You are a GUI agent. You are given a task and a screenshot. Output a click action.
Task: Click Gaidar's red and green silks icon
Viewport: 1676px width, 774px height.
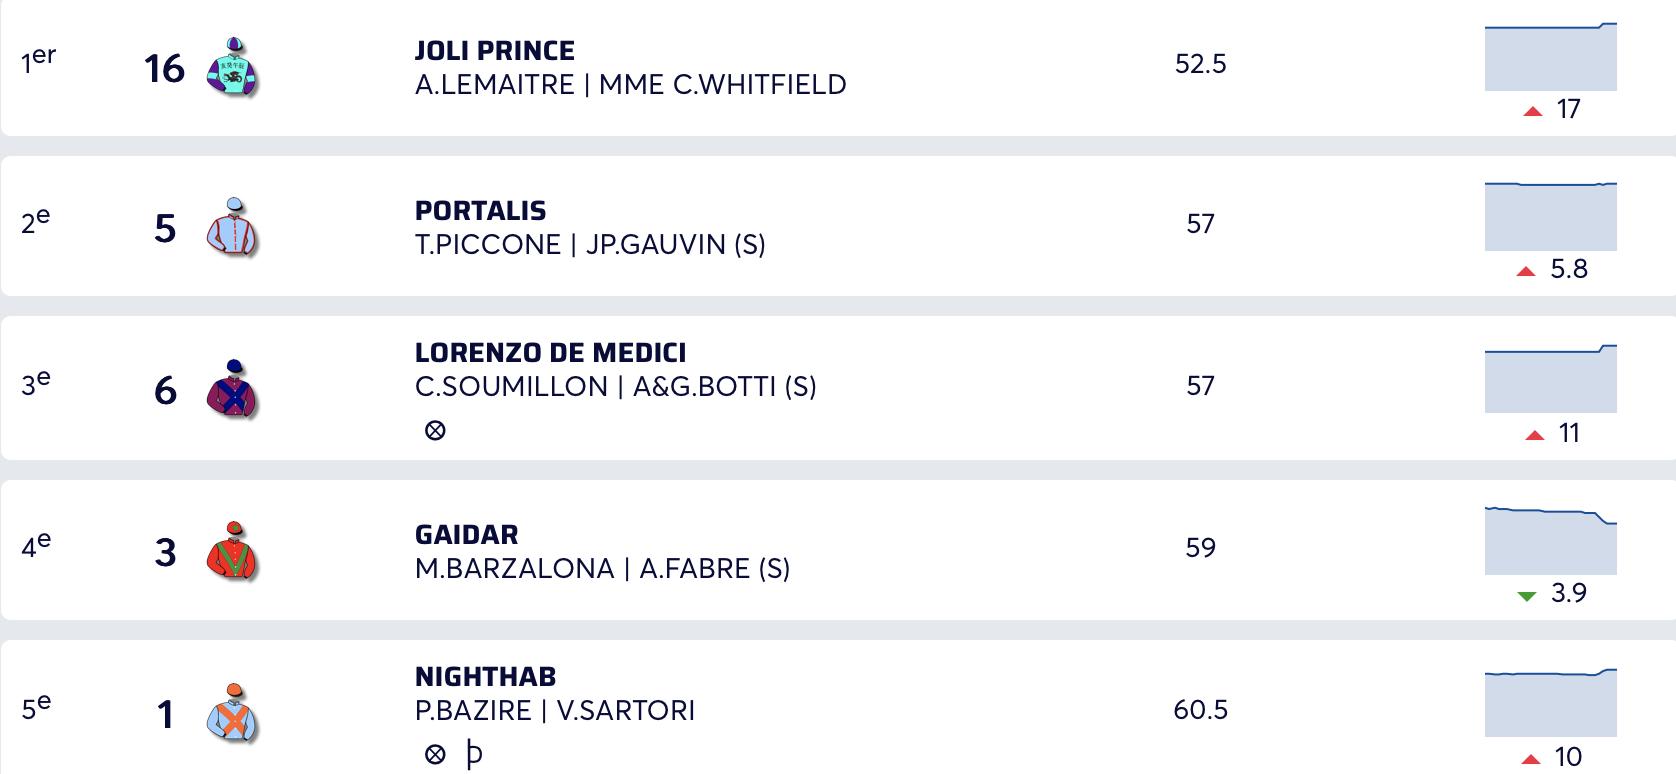(x=232, y=551)
